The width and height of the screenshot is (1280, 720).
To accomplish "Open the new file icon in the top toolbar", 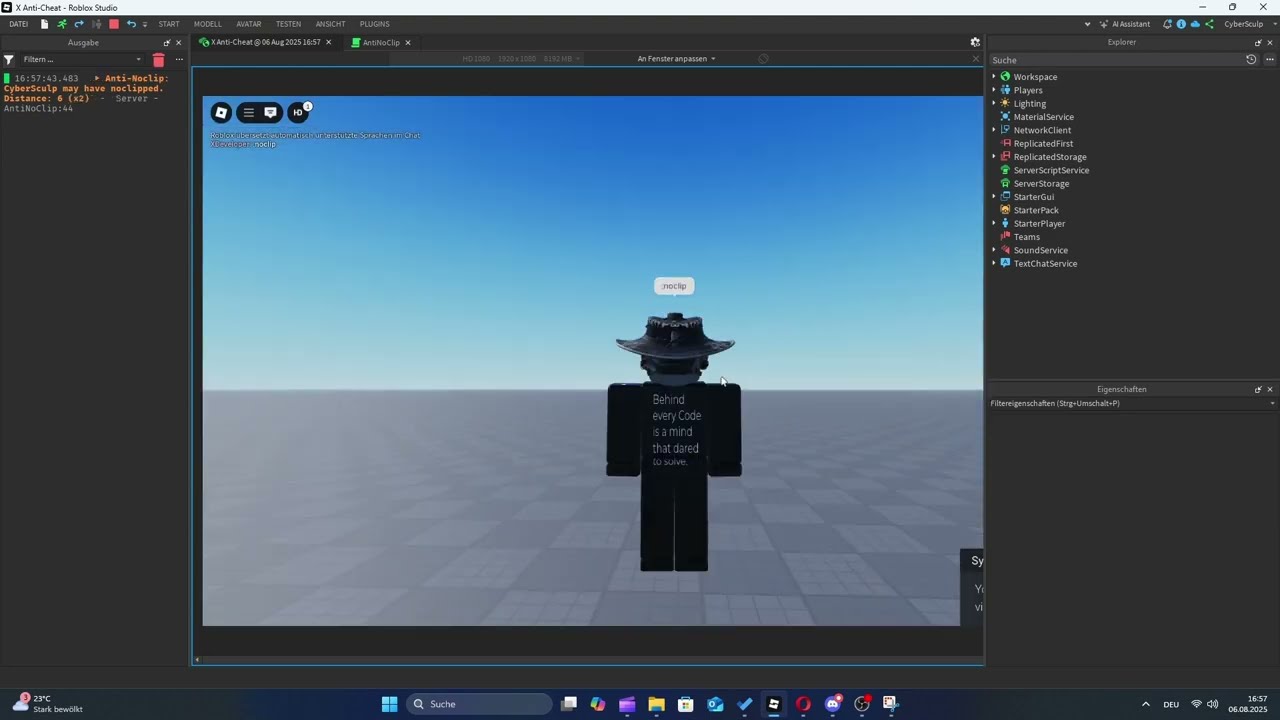I will click(x=44, y=24).
